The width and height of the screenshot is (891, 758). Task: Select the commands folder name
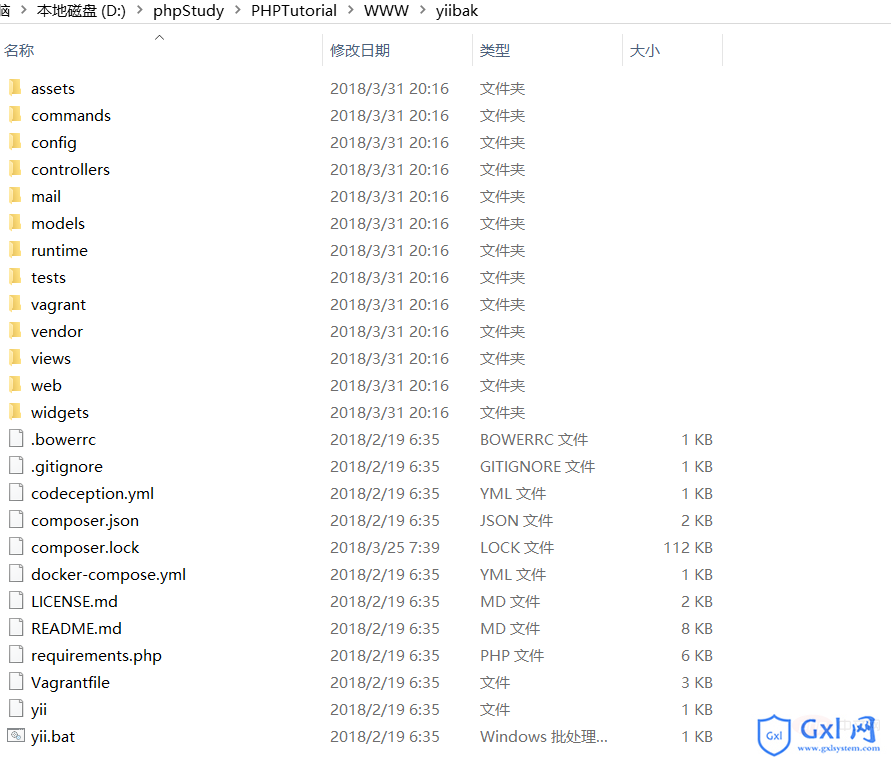[x=71, y=115]
